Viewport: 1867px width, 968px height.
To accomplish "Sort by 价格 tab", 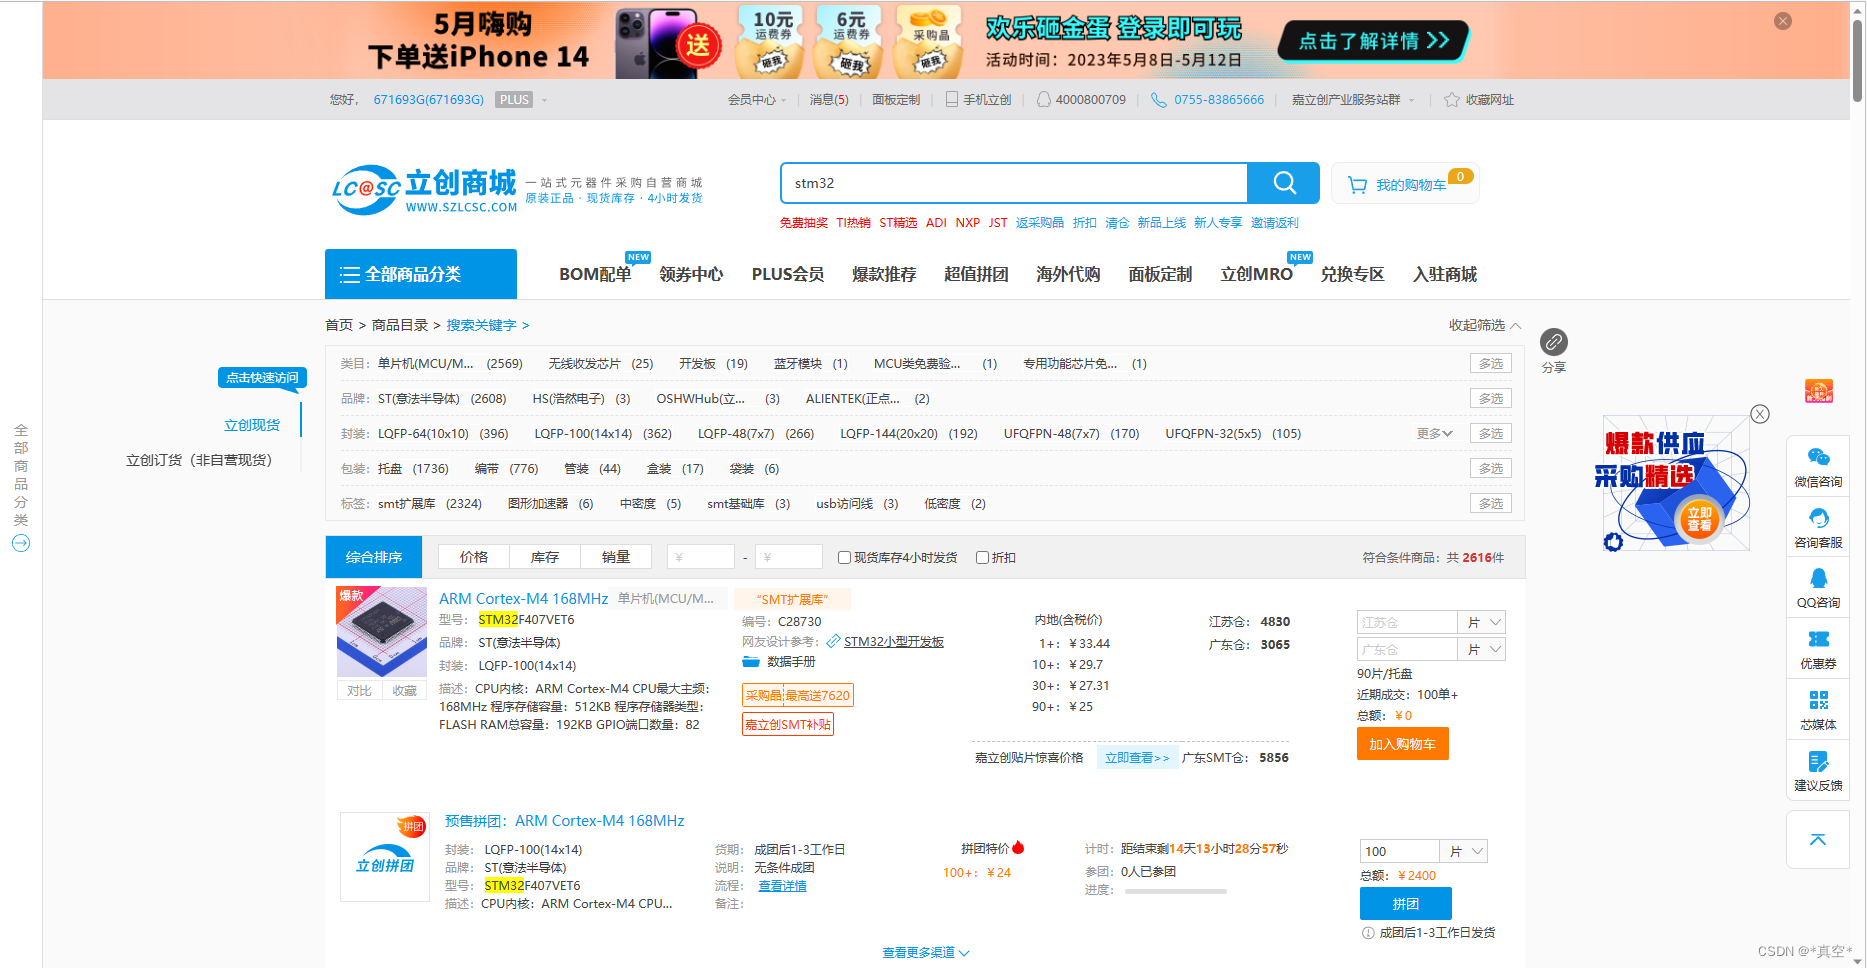I will click(x=474, y=557).
